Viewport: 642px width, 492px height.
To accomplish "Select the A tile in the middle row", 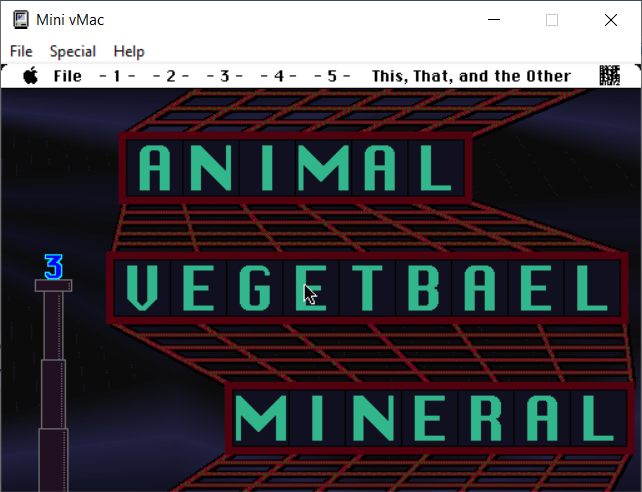I will point(480,288).
